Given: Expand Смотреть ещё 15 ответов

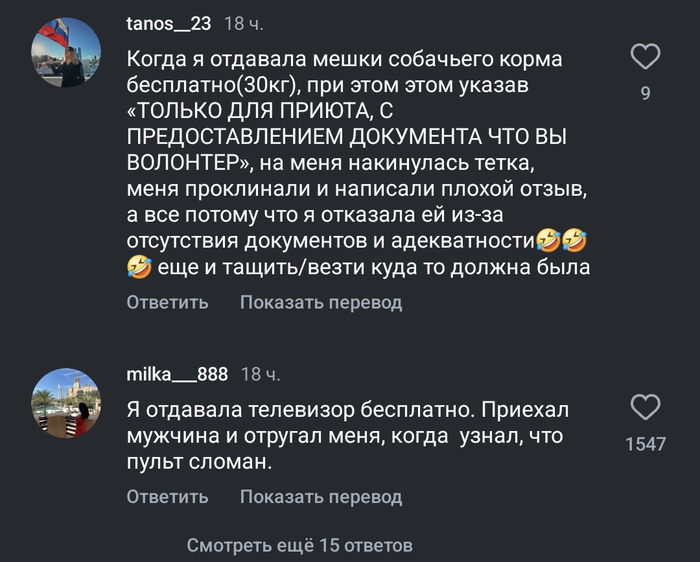Looking at the screenshot, I should (300, 545).
